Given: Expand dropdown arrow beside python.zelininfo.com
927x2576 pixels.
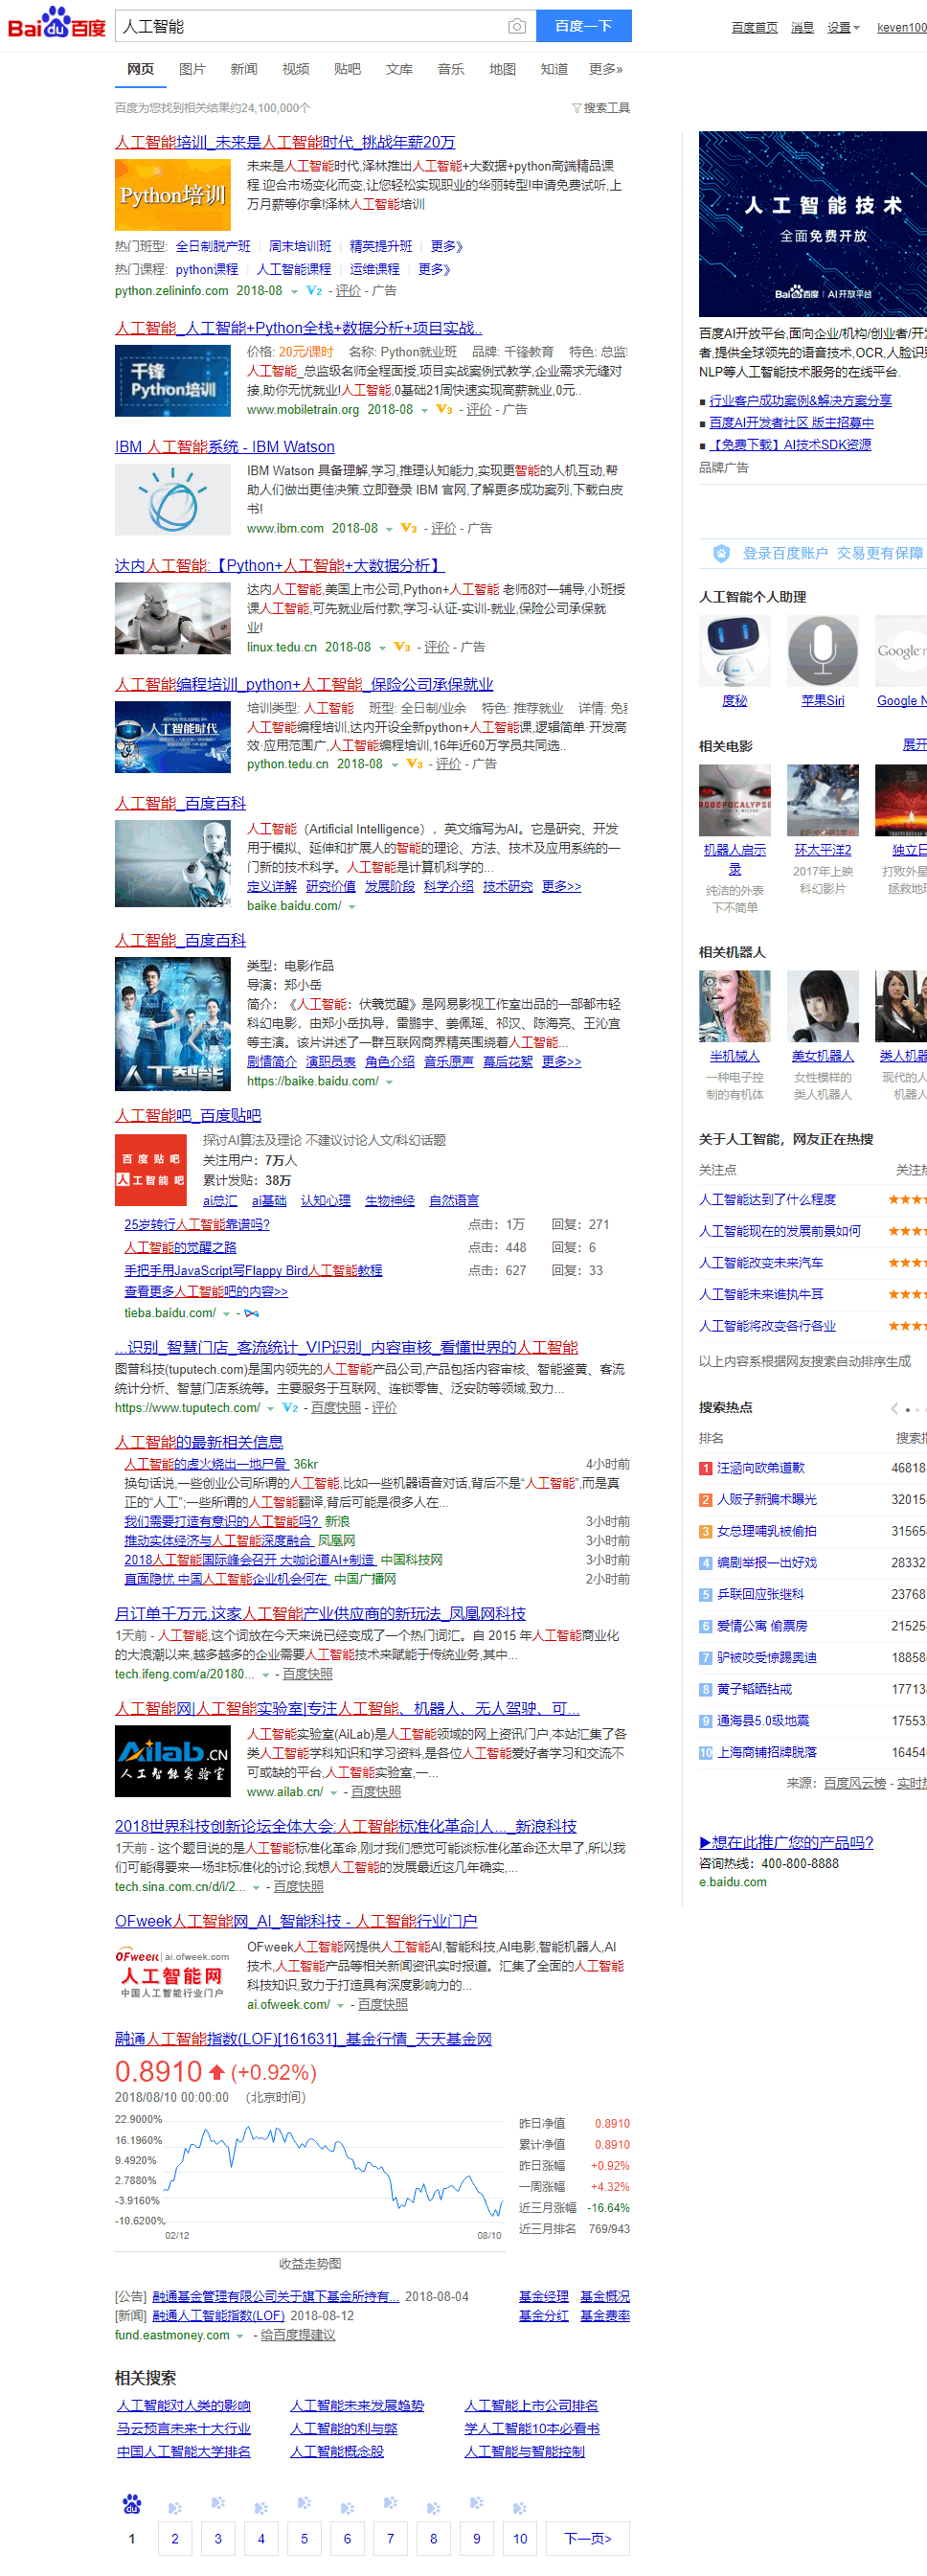Looking at the screenshot, I should pos(294,292).
